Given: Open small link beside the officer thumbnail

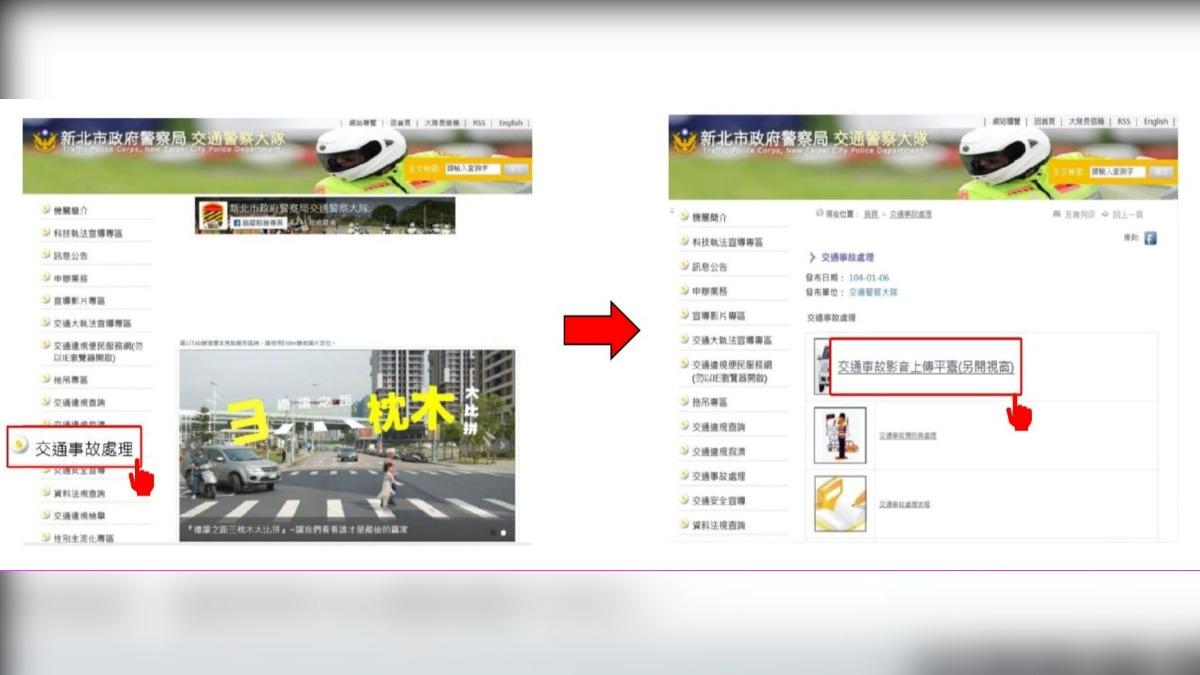Looking at the screenshot, I should pos(908,436).
